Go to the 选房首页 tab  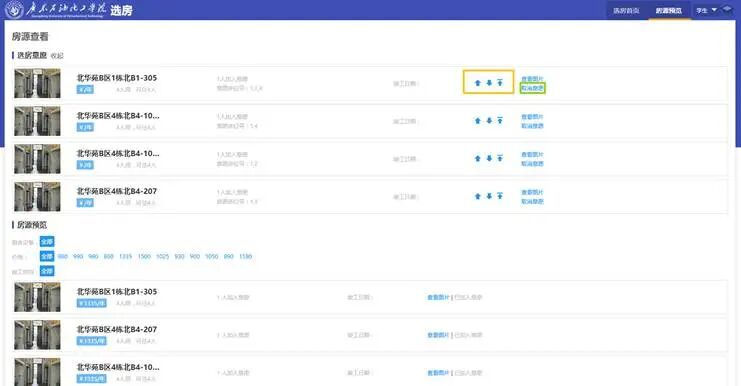pos(626,10)
